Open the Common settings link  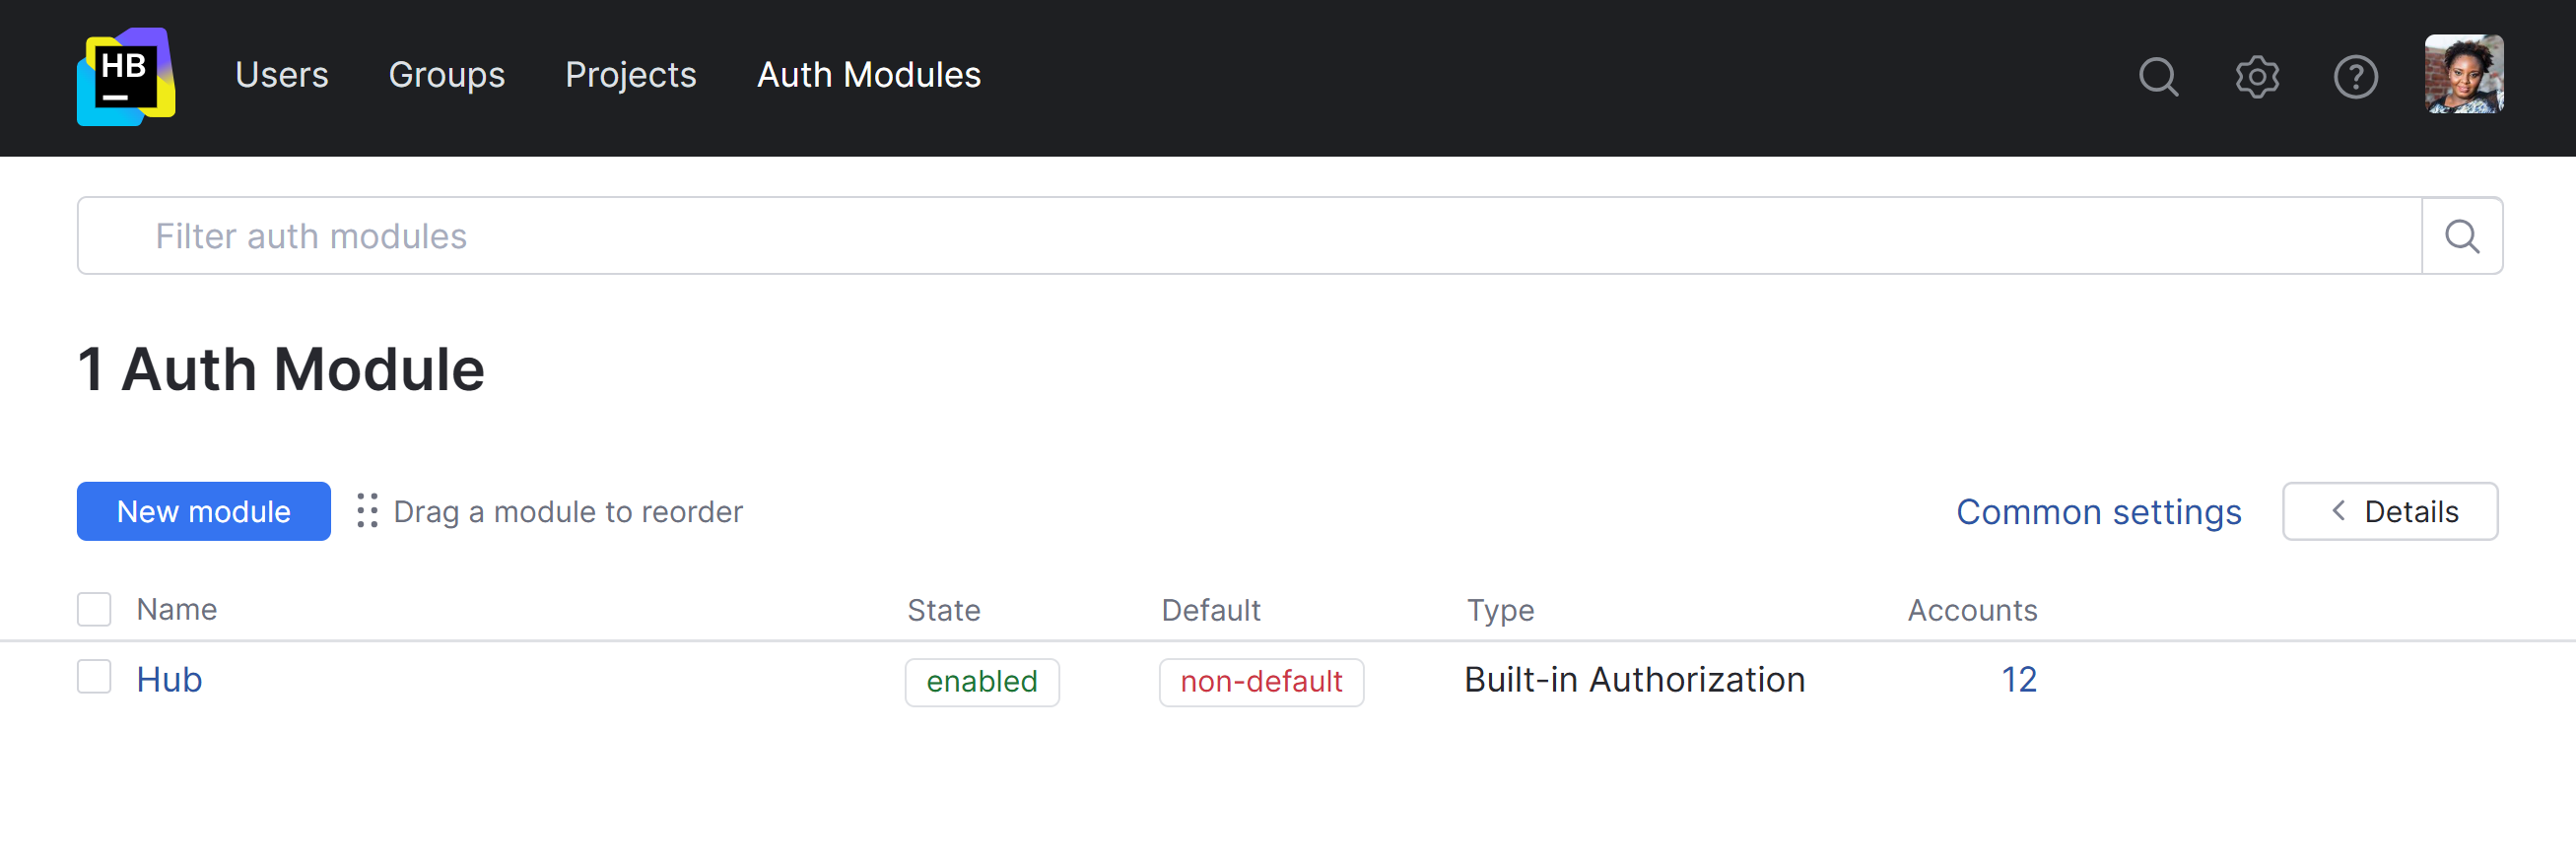click(2098, 511)
